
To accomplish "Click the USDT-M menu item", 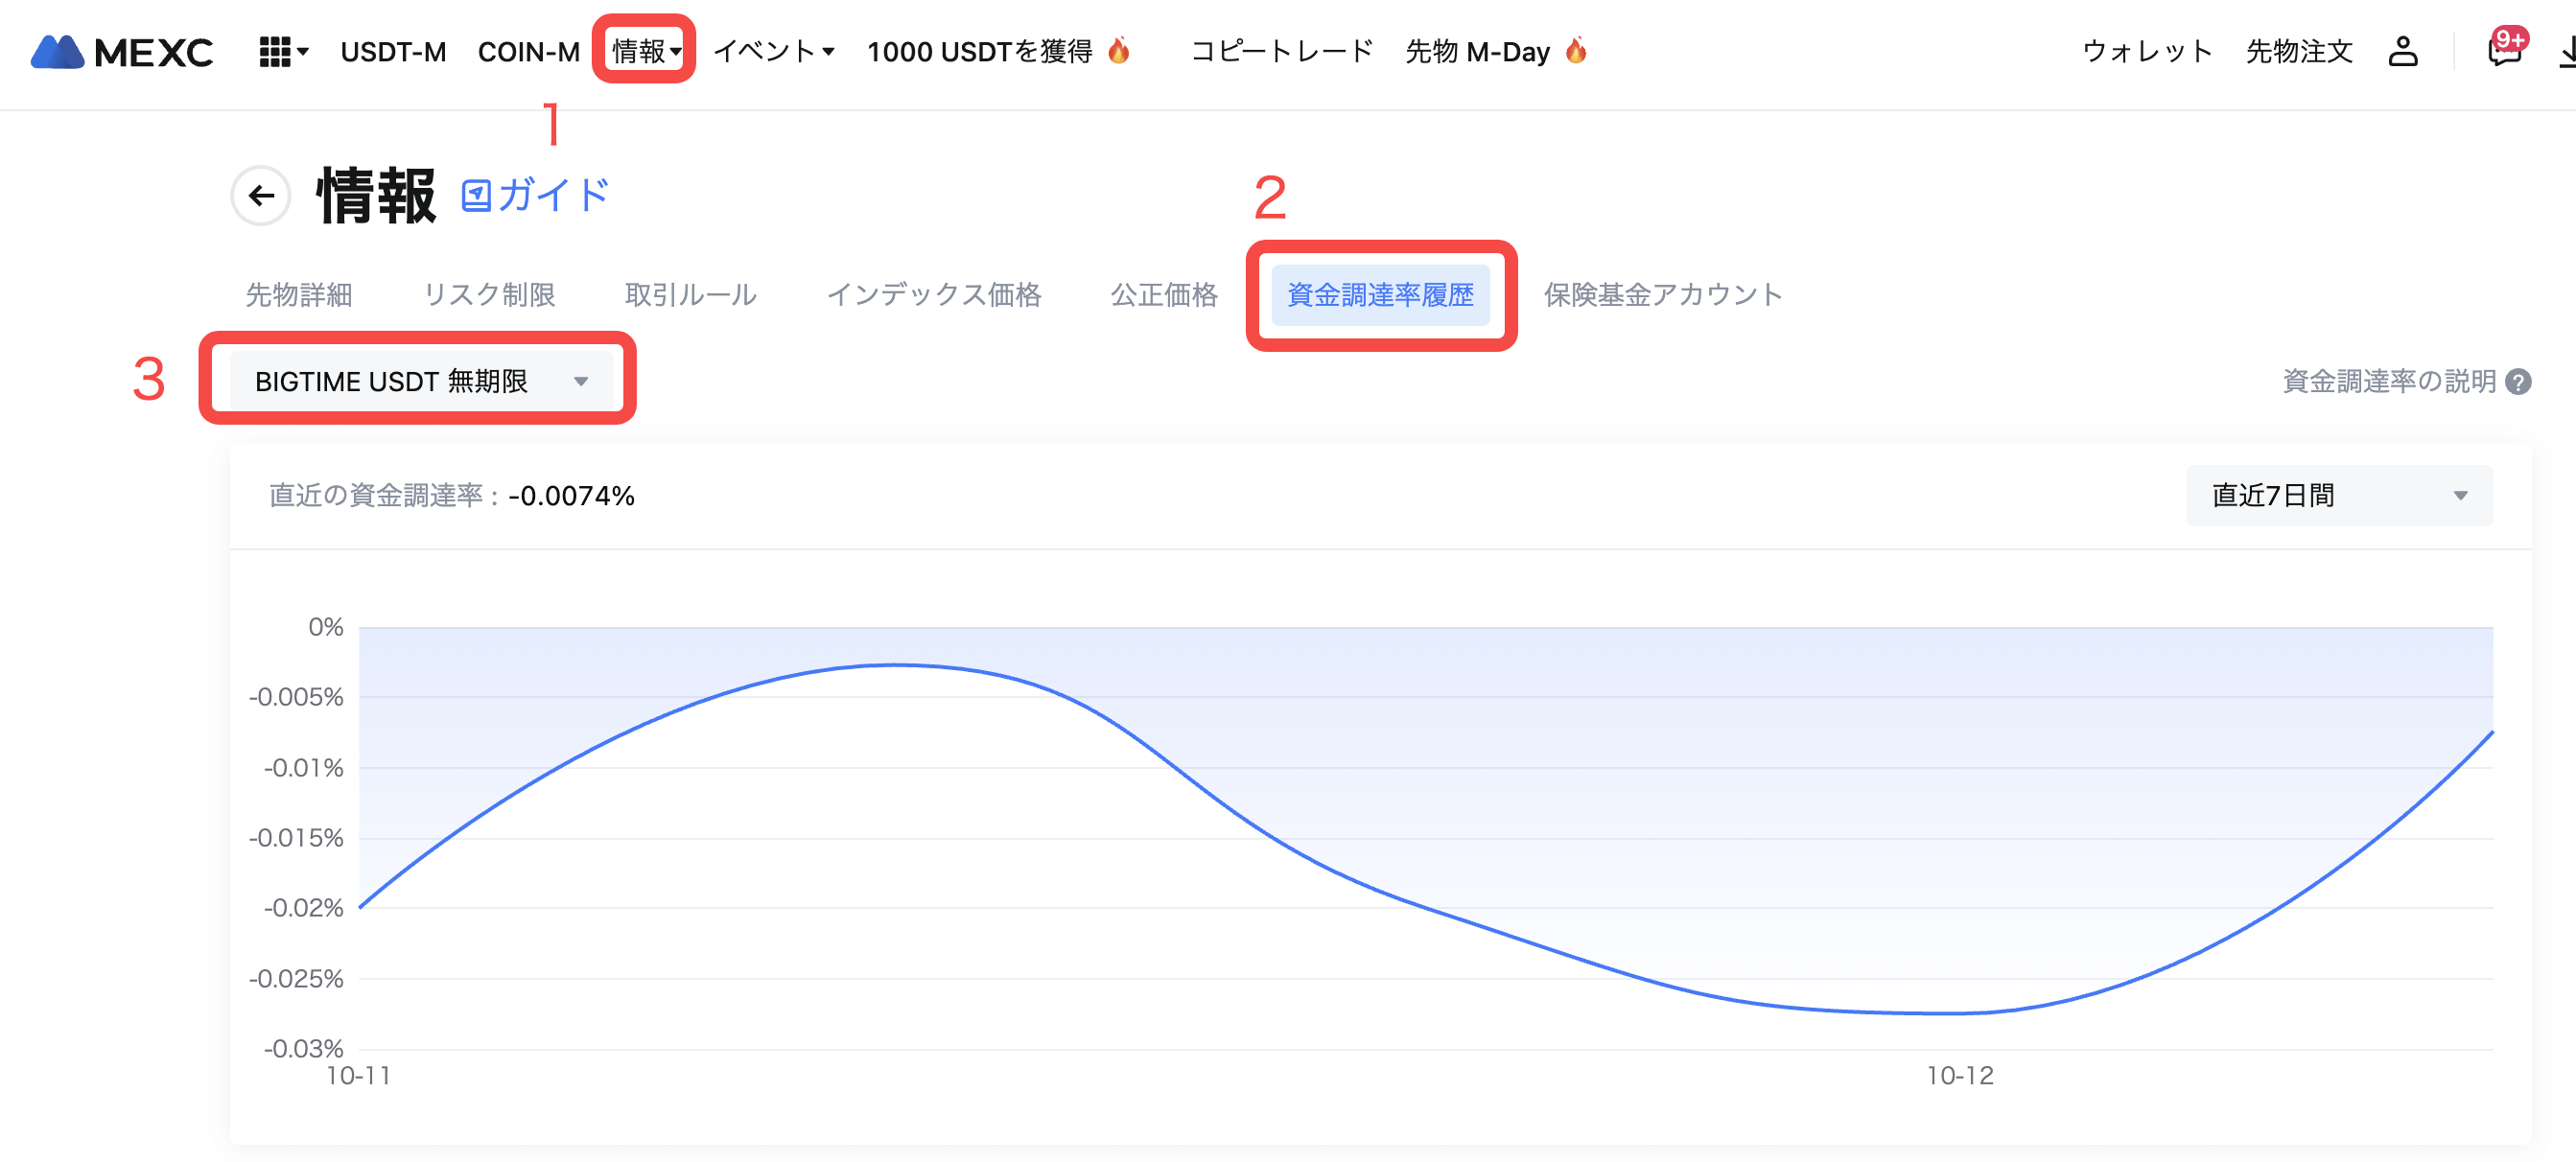I will pyautogui.click(x=393, y=52).
